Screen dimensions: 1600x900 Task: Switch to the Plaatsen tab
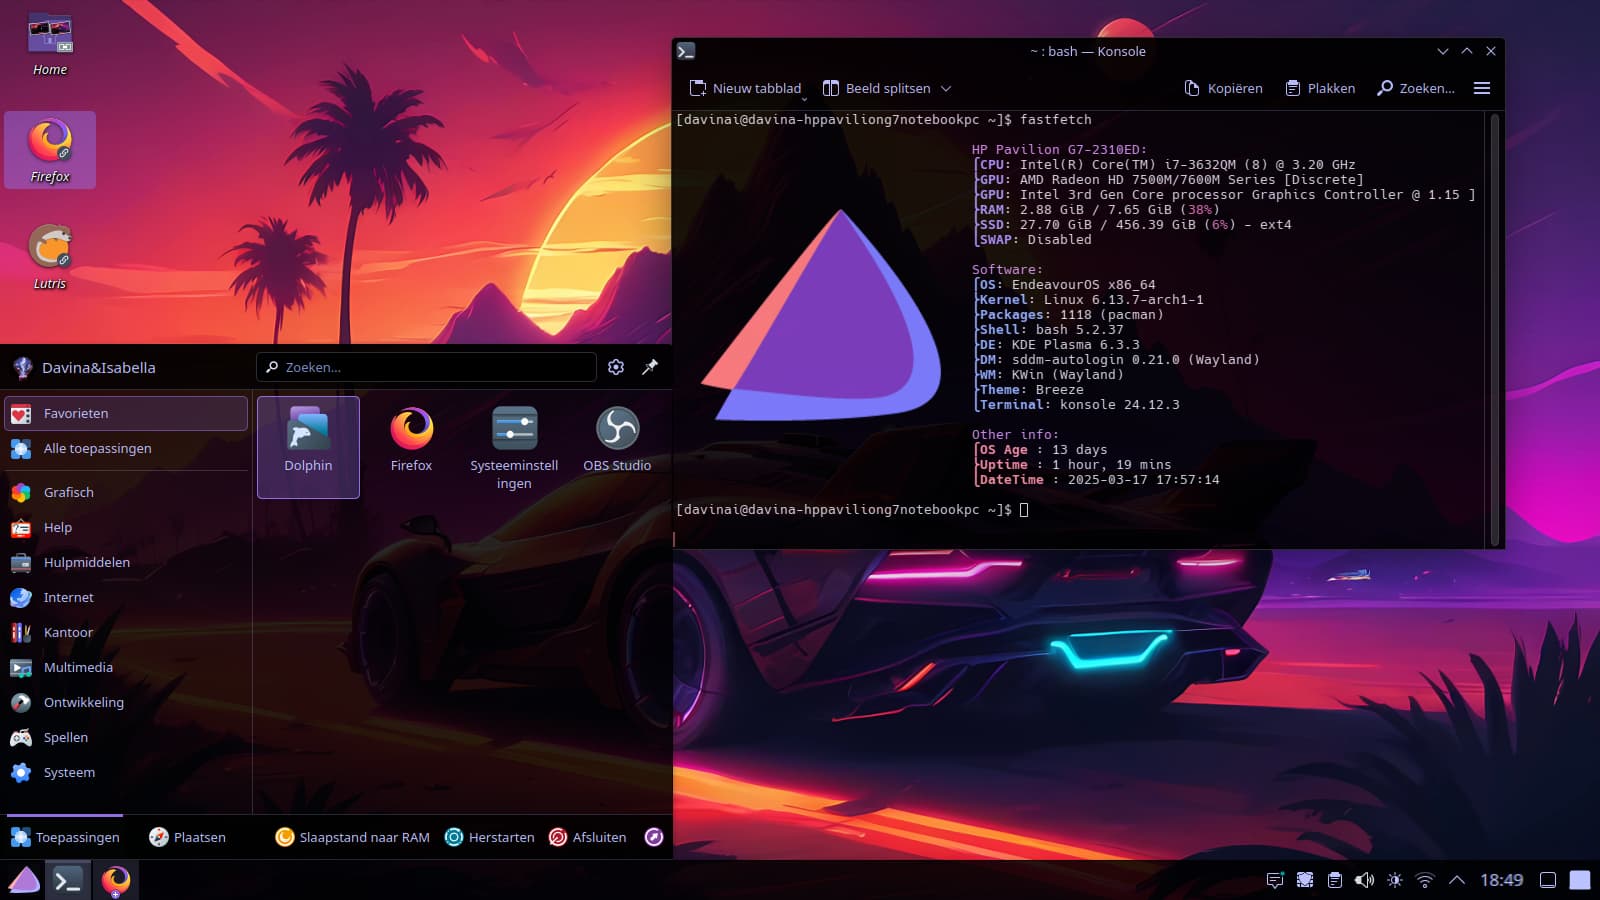click(x=187, y=837)
